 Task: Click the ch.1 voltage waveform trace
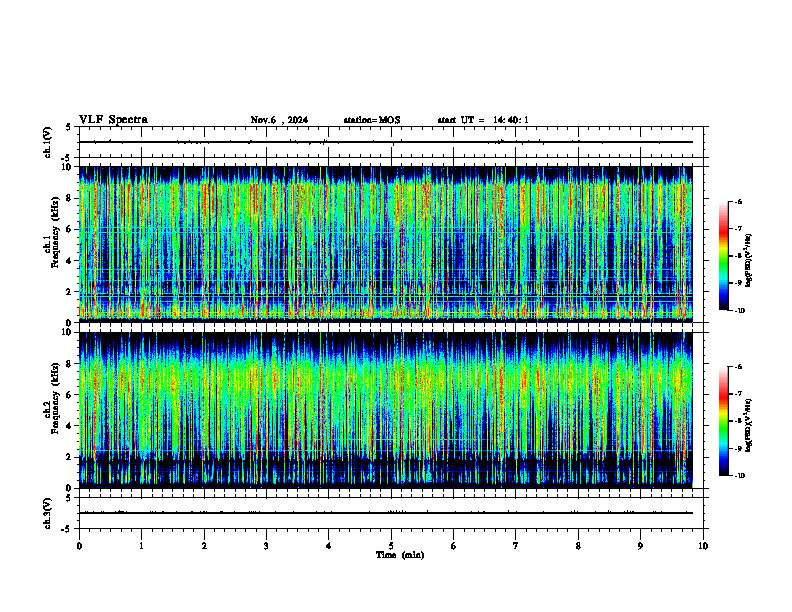pos(386,142)
